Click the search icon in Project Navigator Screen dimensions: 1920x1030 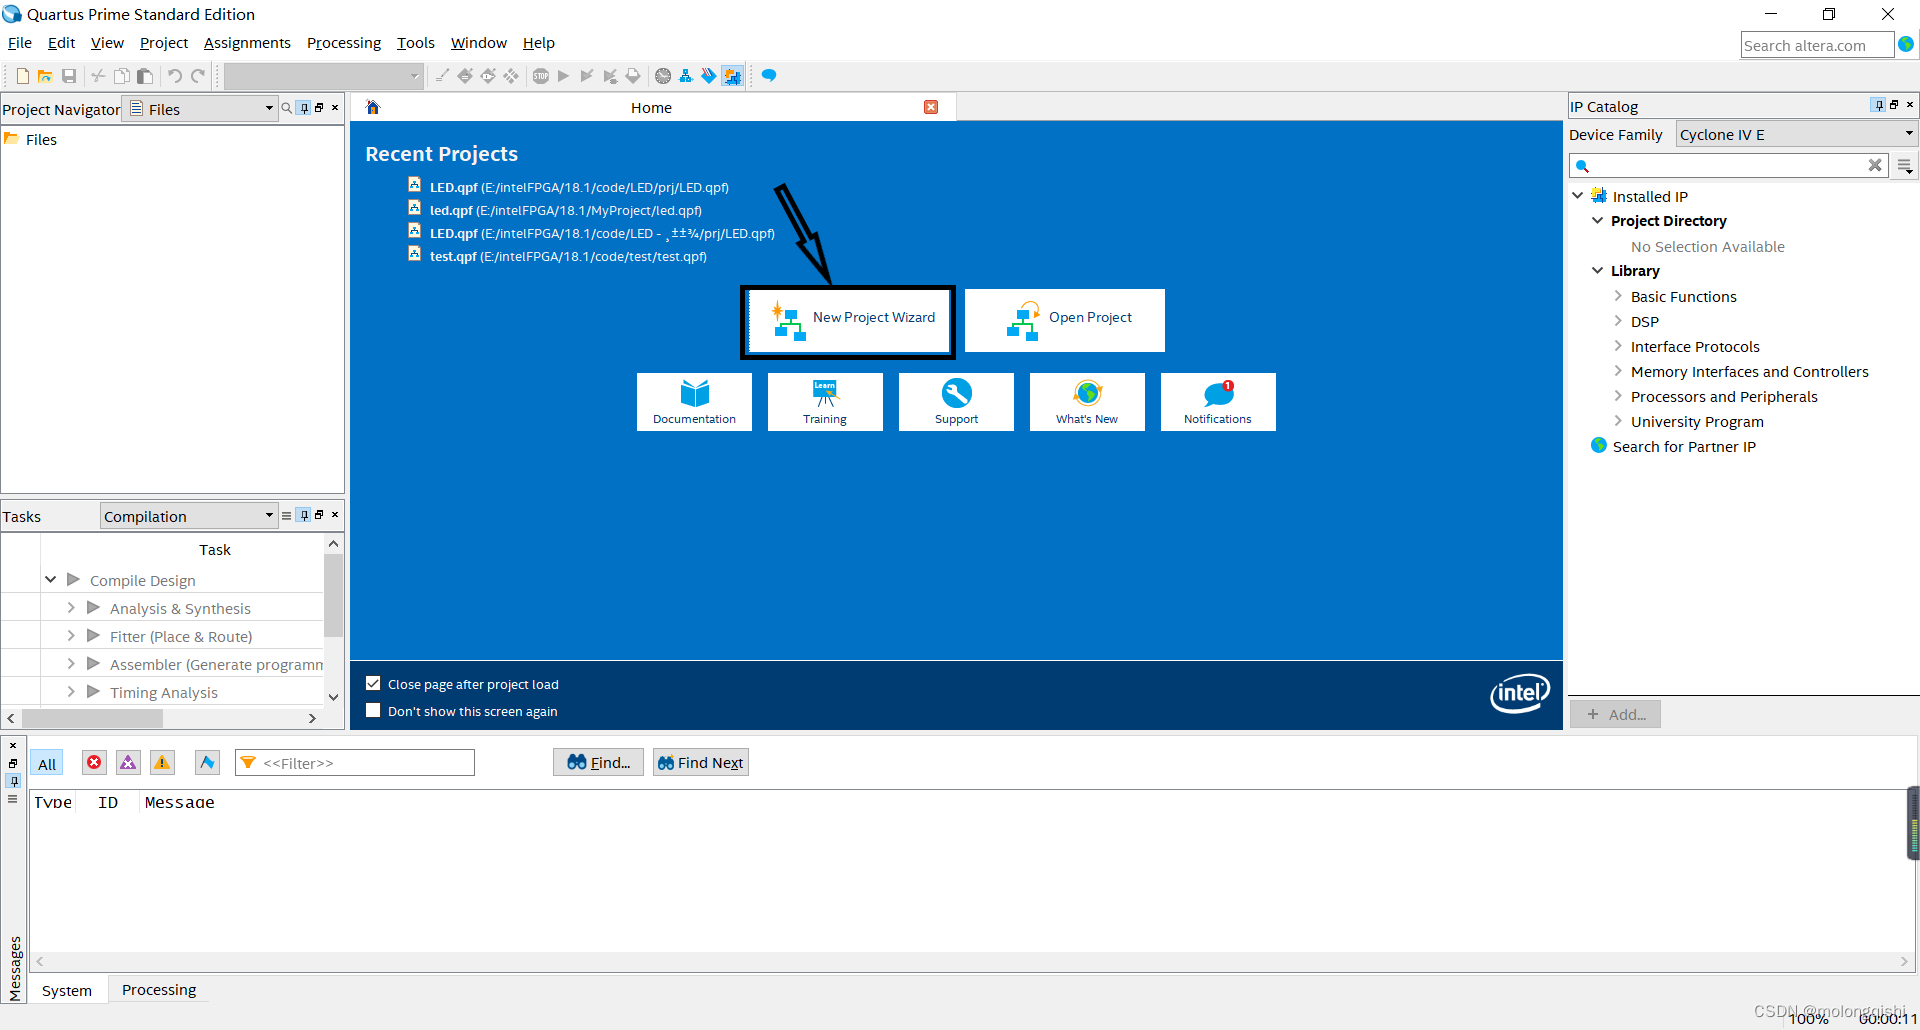pyautogui.click(x=287, y=108)
